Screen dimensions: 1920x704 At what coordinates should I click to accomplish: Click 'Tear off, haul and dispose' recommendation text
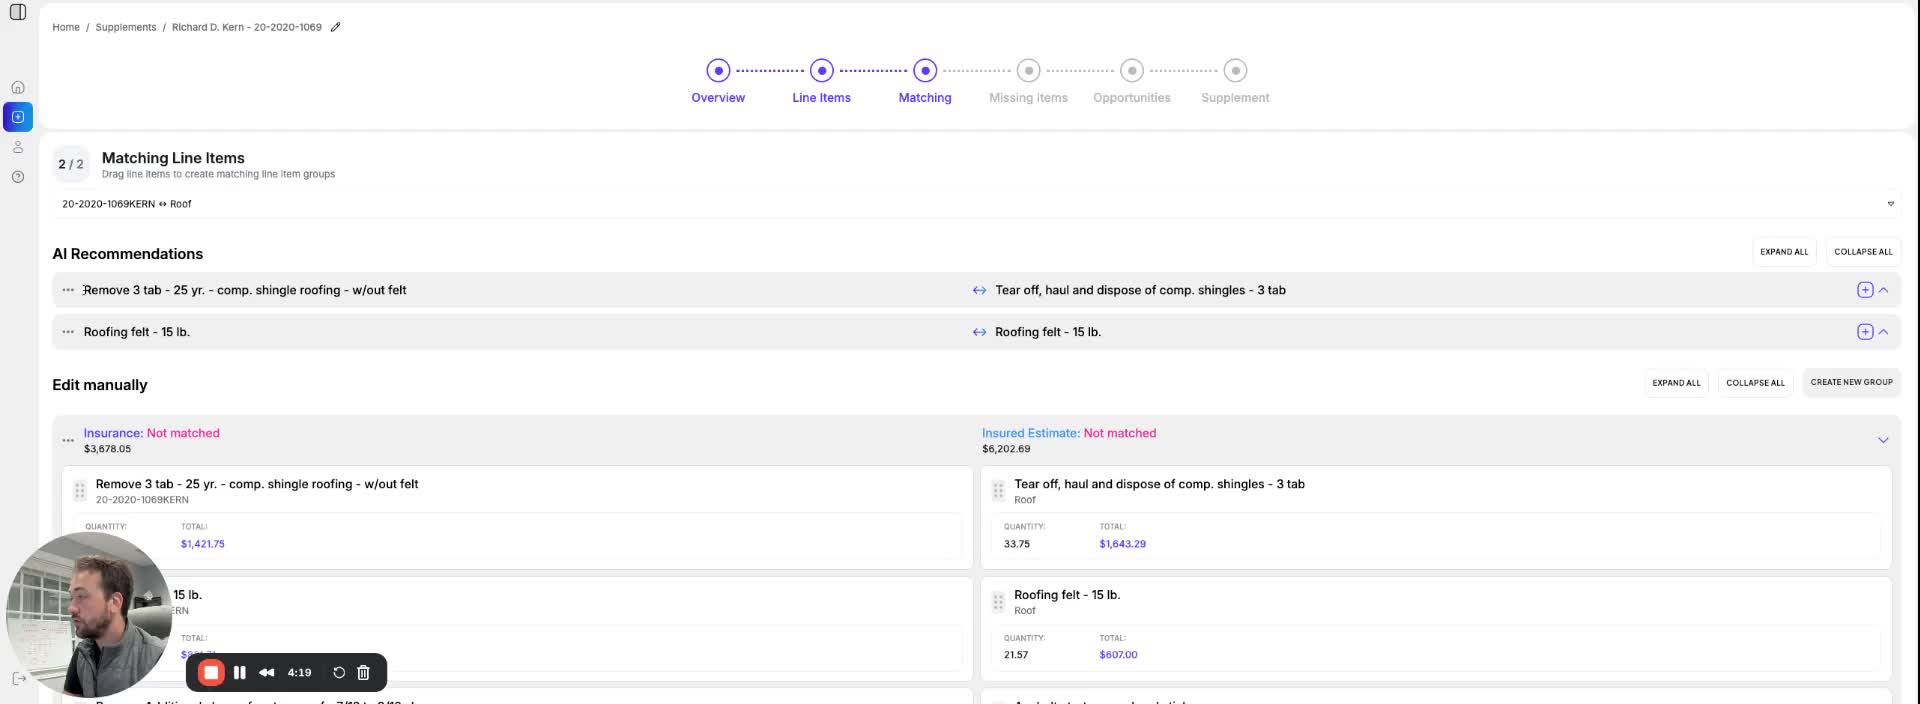pyautogui.click(x=1140, y=290)
